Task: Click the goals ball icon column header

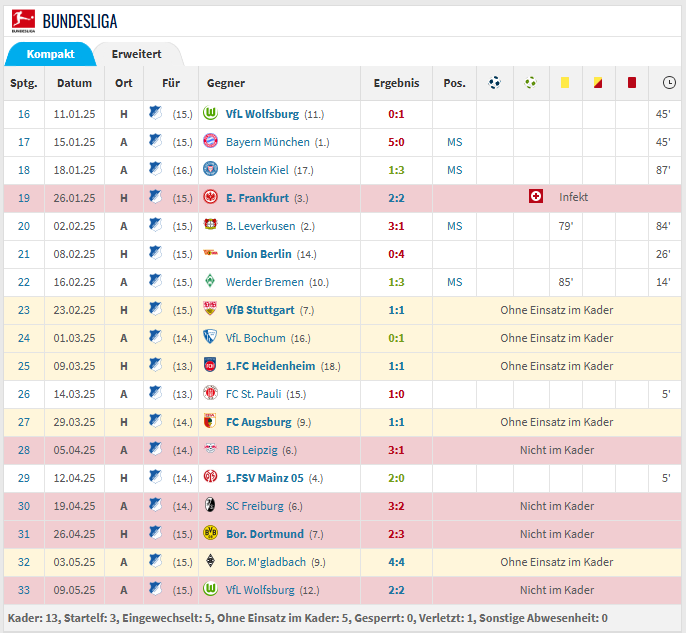Action: coord(494,83)
